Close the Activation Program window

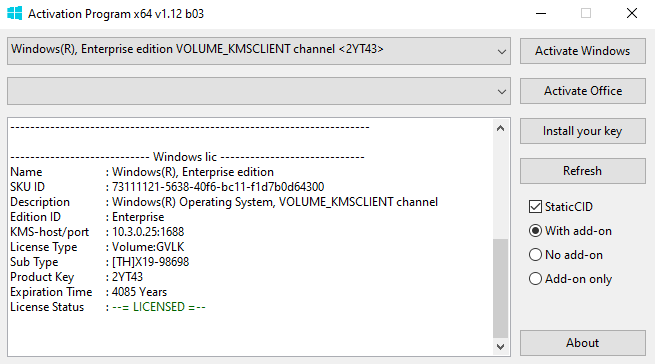point(632,13)
